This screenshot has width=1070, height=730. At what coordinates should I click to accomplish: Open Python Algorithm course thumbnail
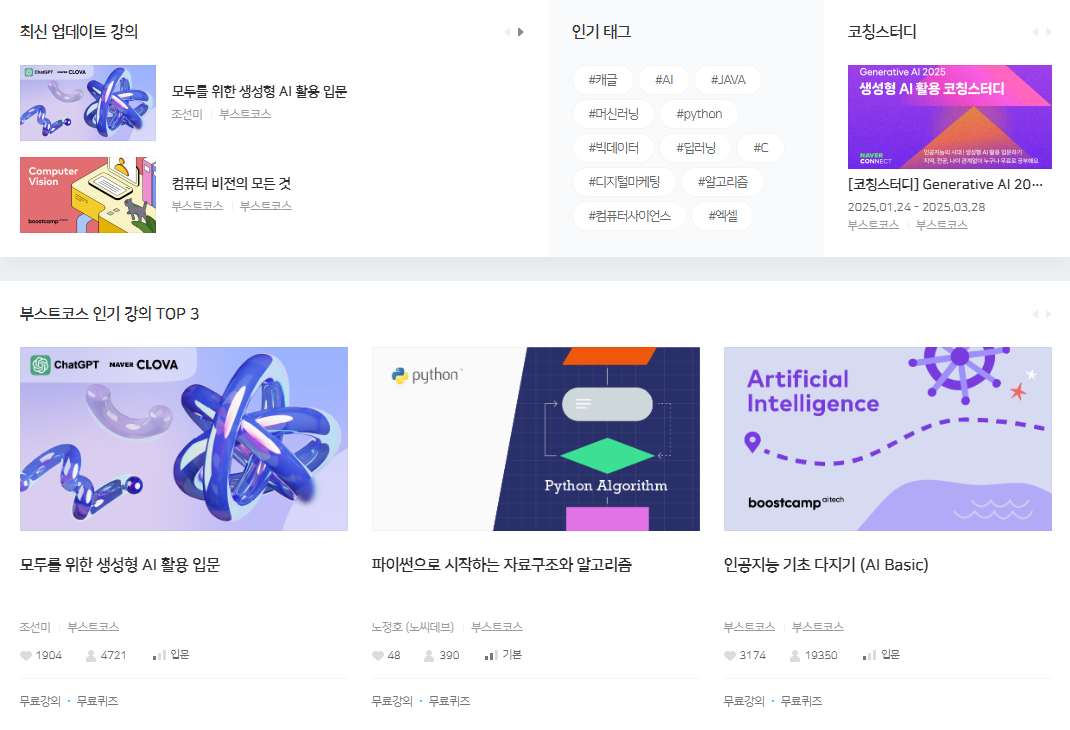(536, 439)
